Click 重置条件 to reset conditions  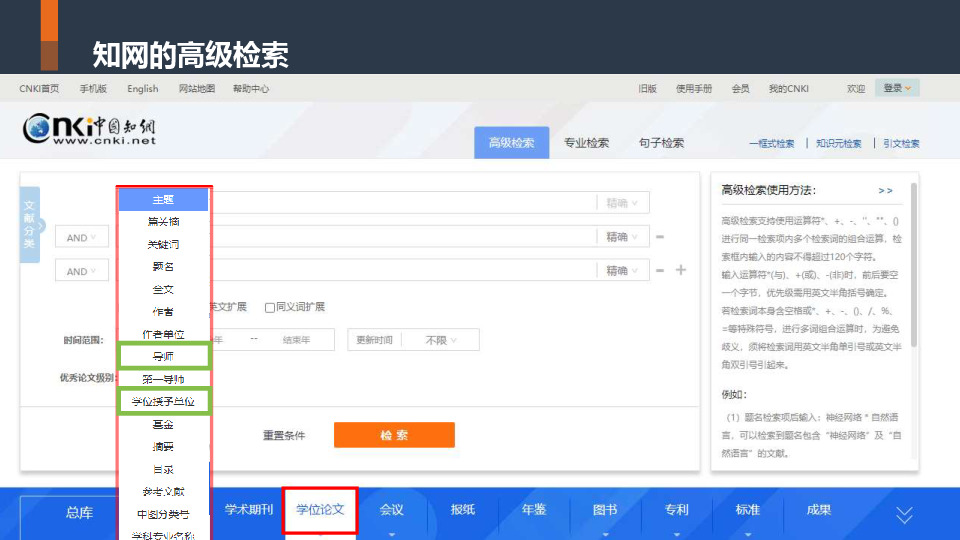284,435
